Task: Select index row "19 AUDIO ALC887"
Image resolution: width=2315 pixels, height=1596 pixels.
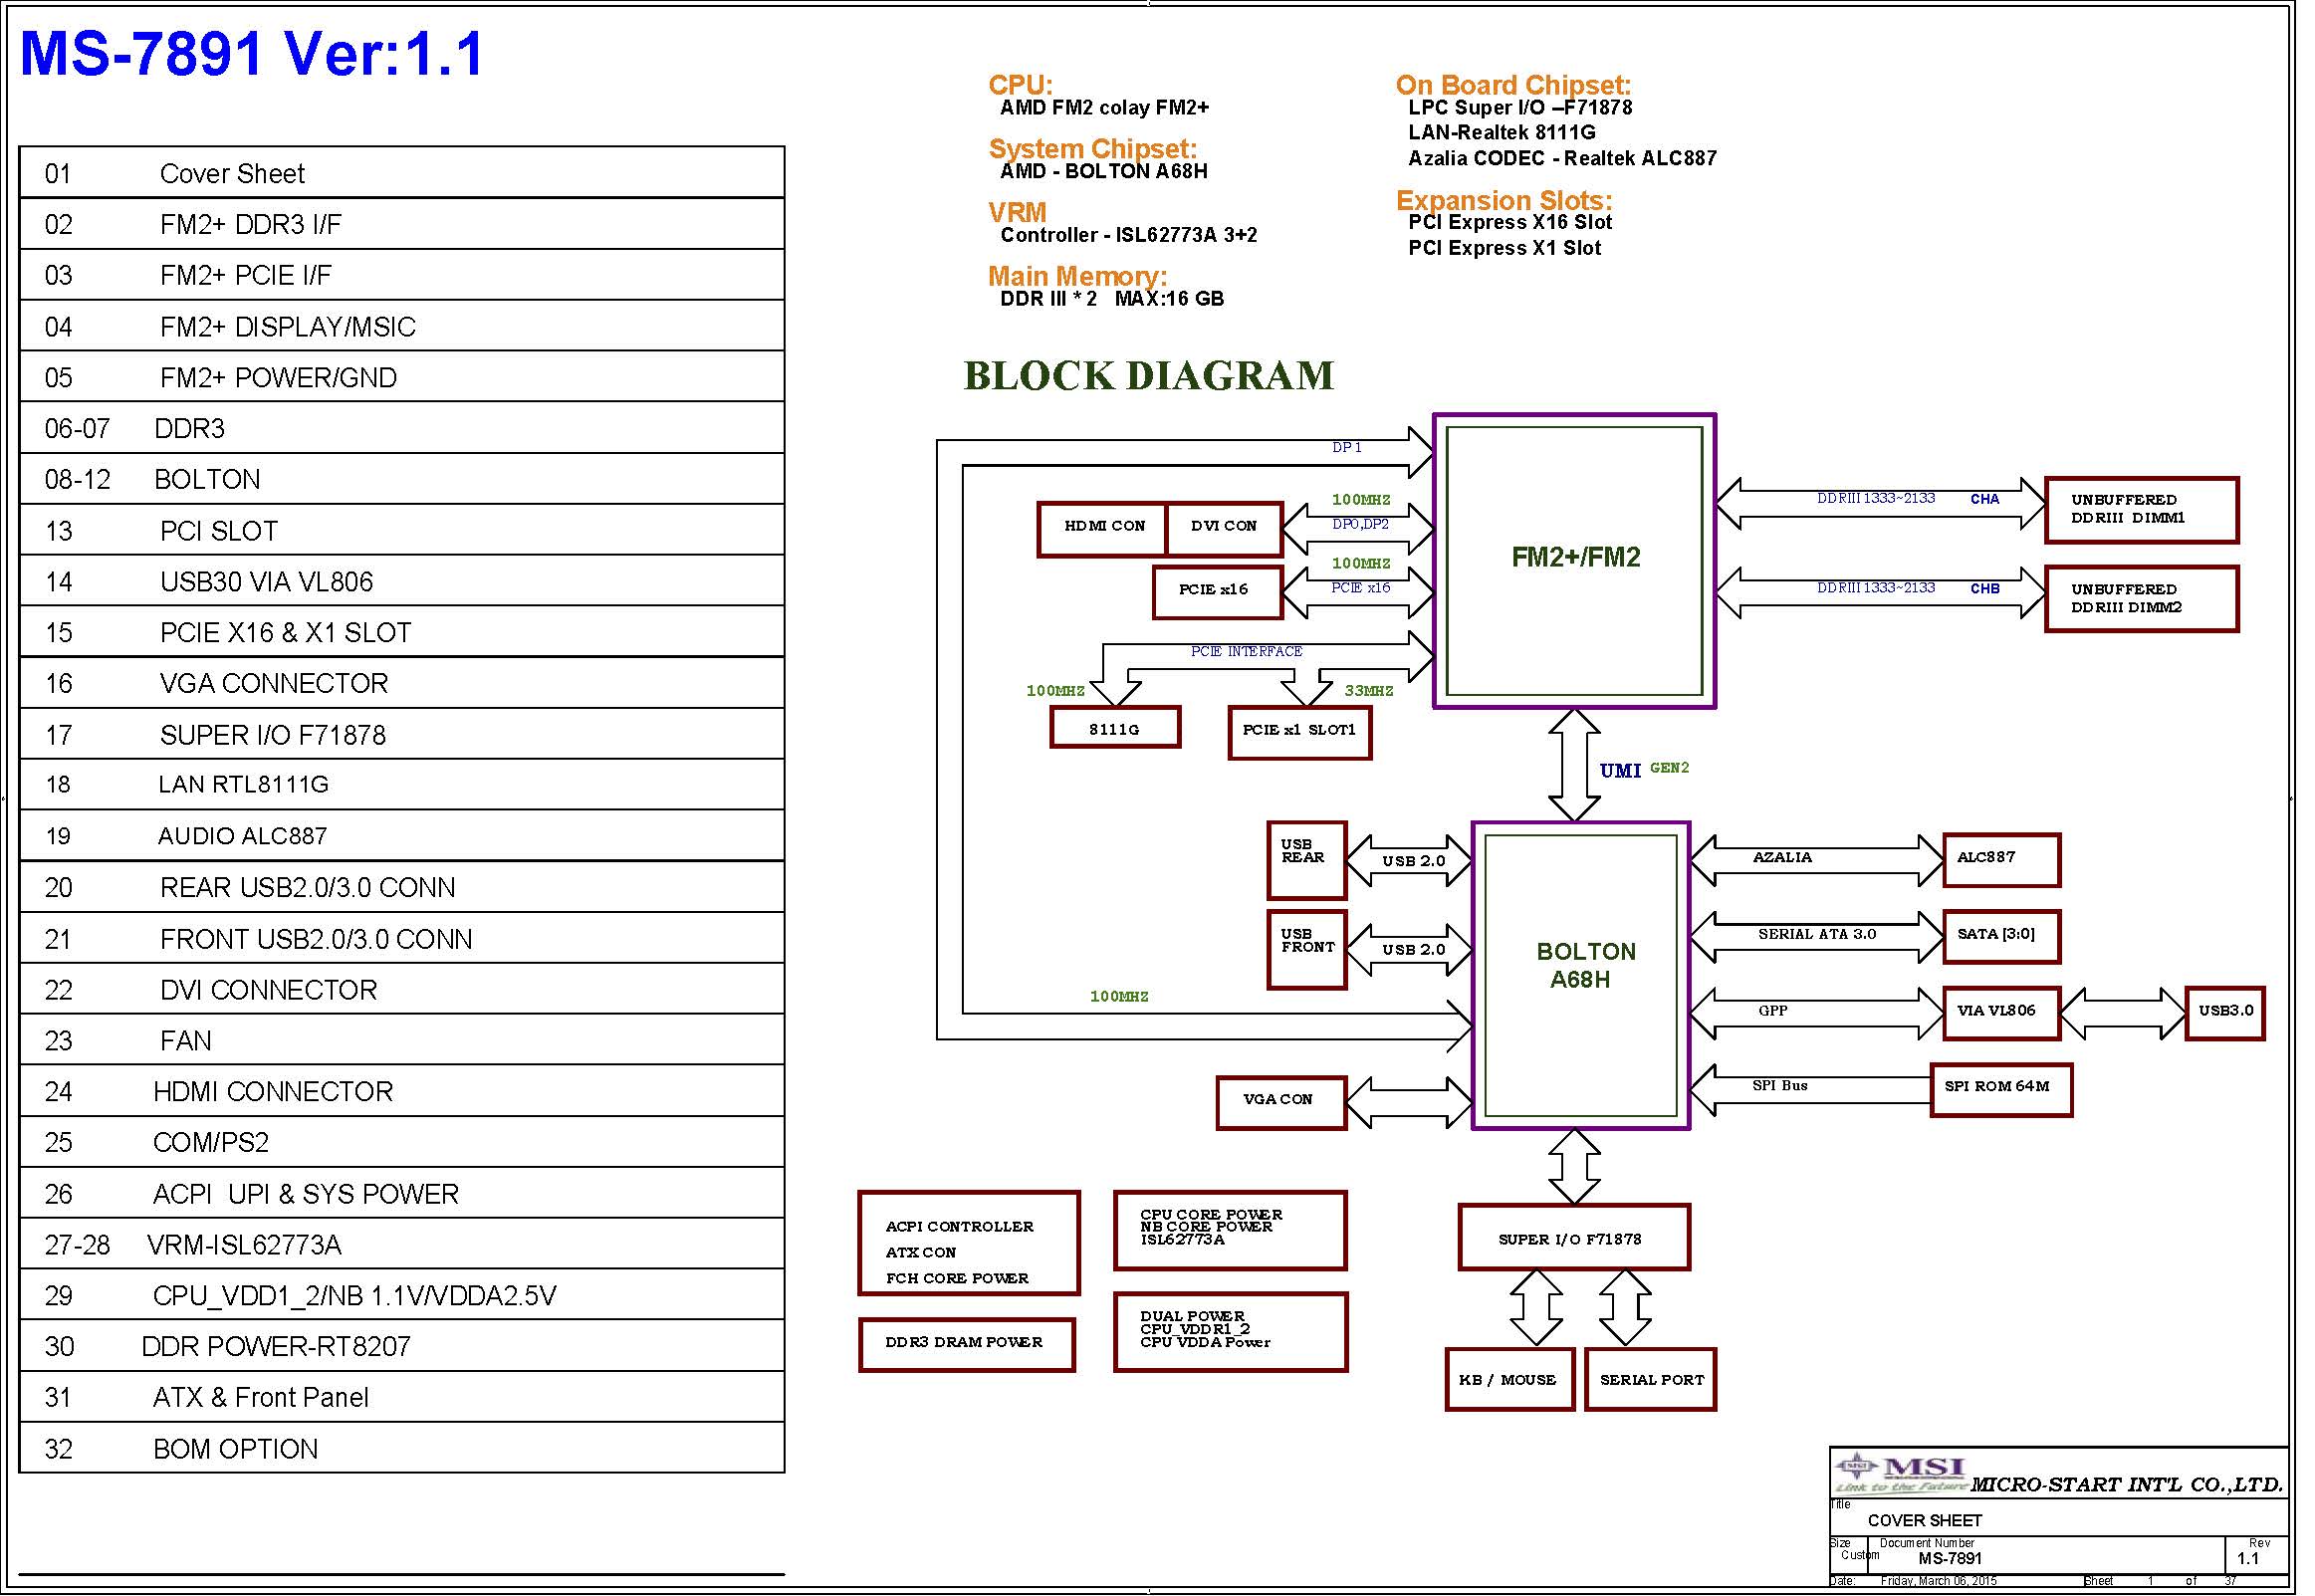Action: [x=402, y=836]
